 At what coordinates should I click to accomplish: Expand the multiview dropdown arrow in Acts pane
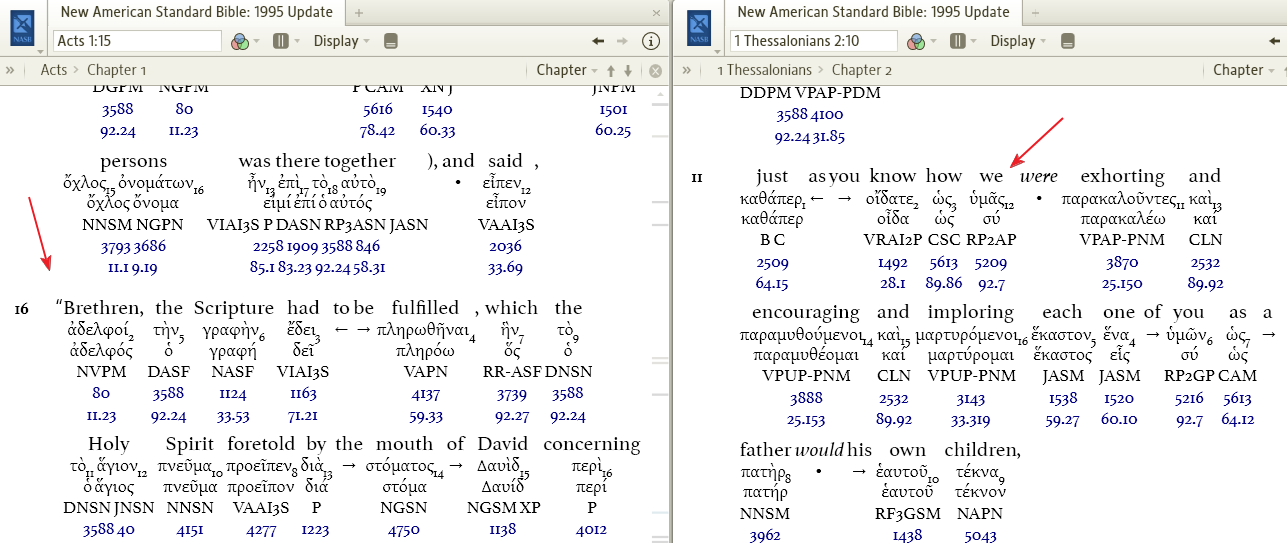coord(298,42)
